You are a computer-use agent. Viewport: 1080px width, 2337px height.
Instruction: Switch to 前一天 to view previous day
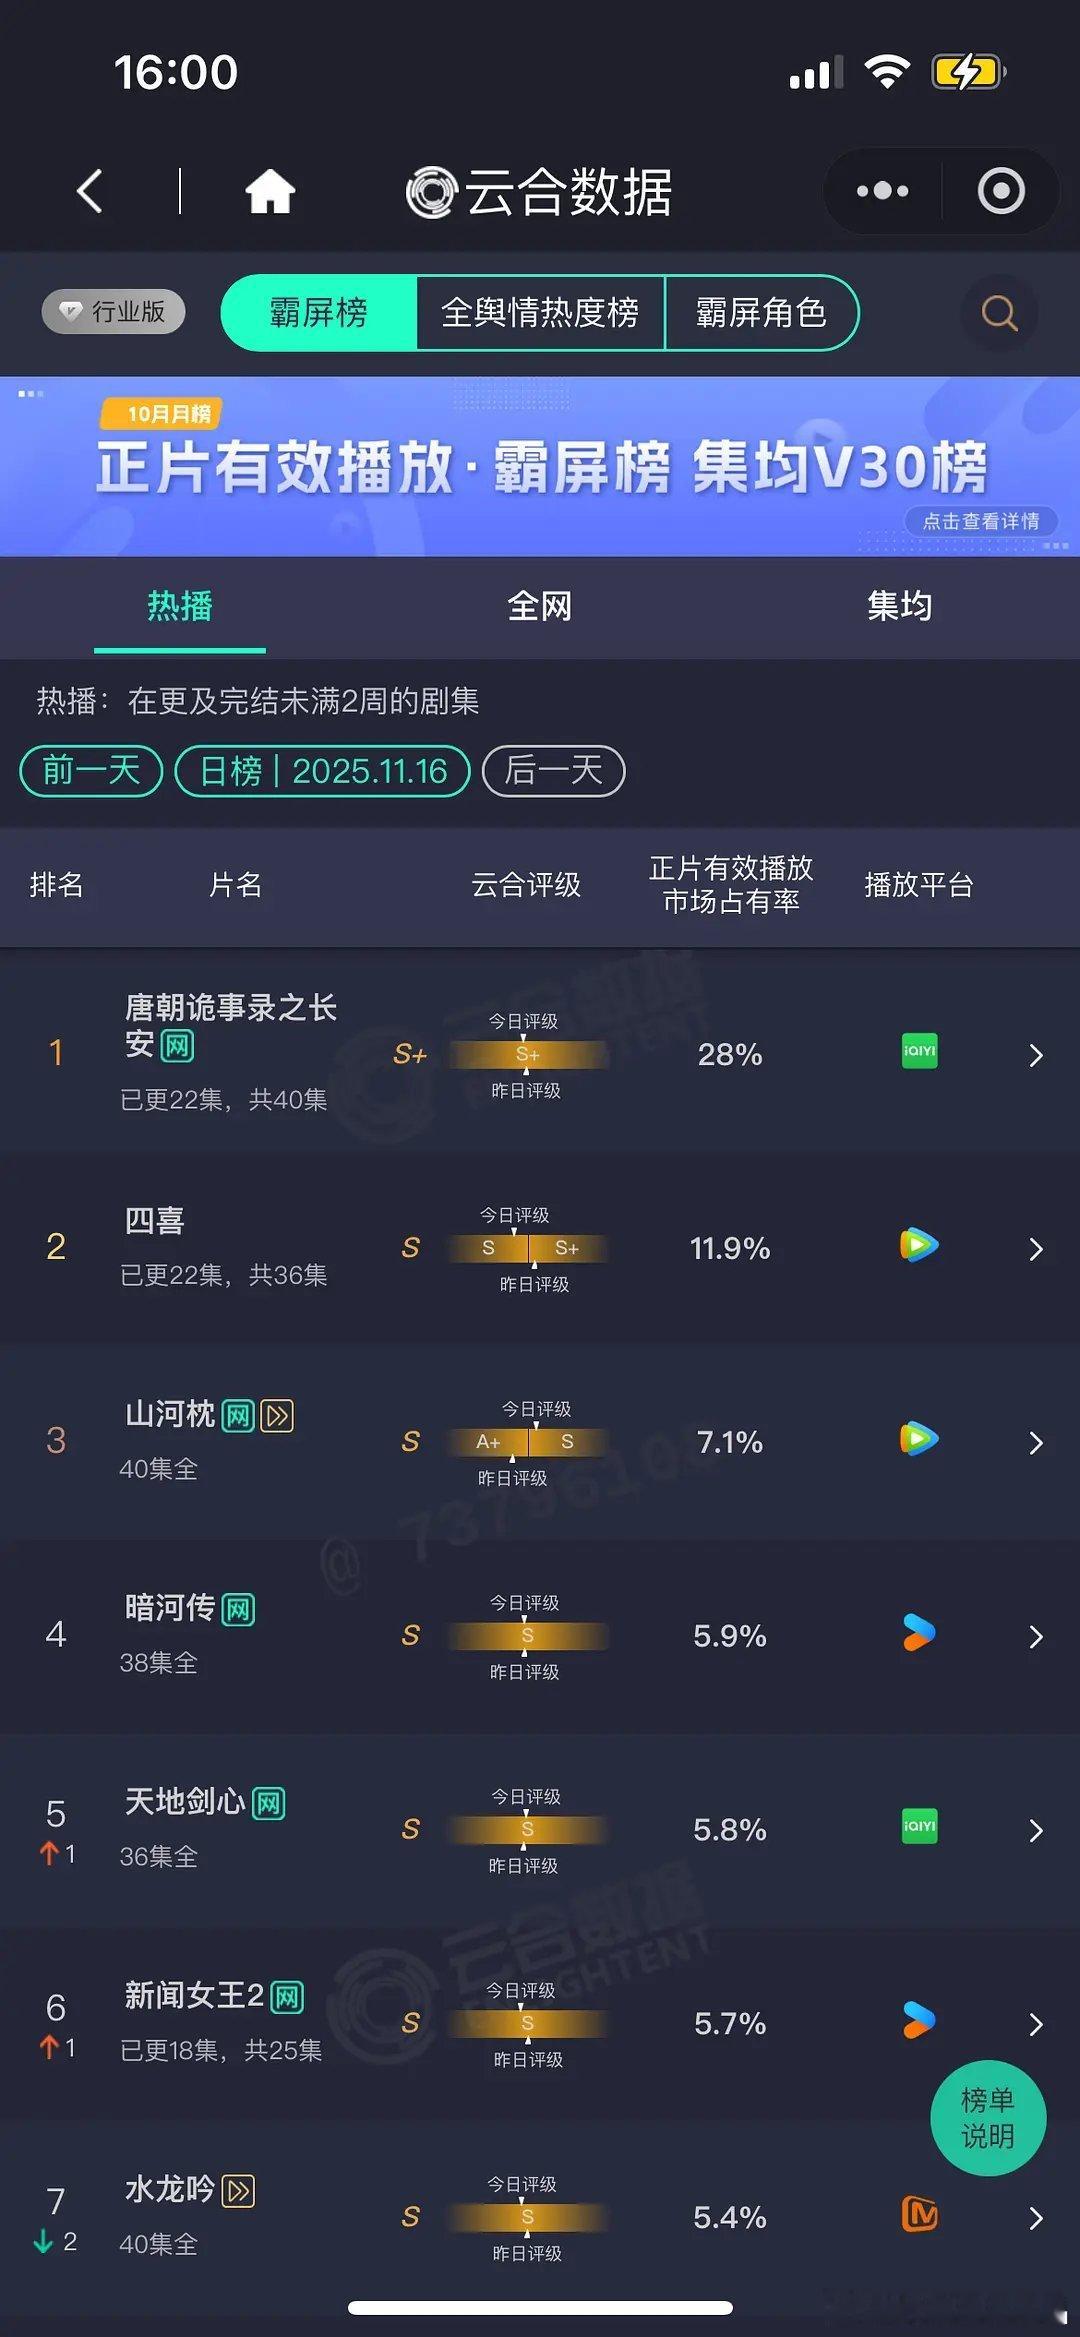pos(89,771)
